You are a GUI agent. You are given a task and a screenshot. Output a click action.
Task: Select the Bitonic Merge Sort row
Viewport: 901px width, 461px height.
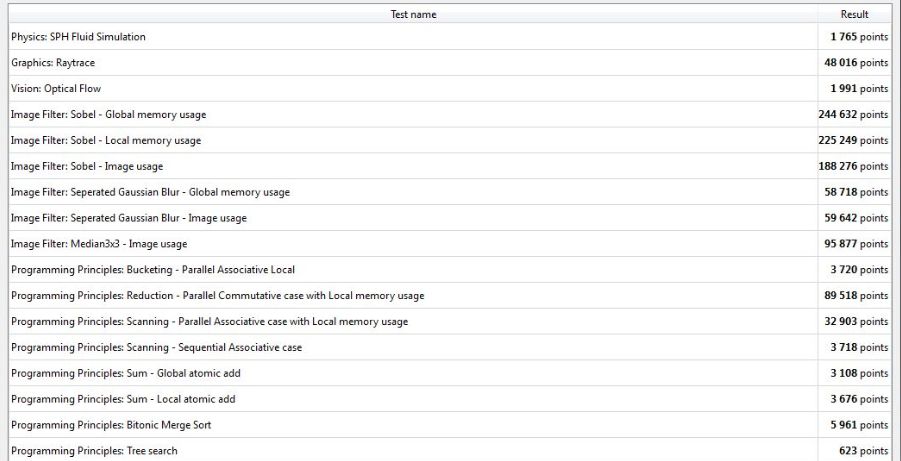coord(110,426)
